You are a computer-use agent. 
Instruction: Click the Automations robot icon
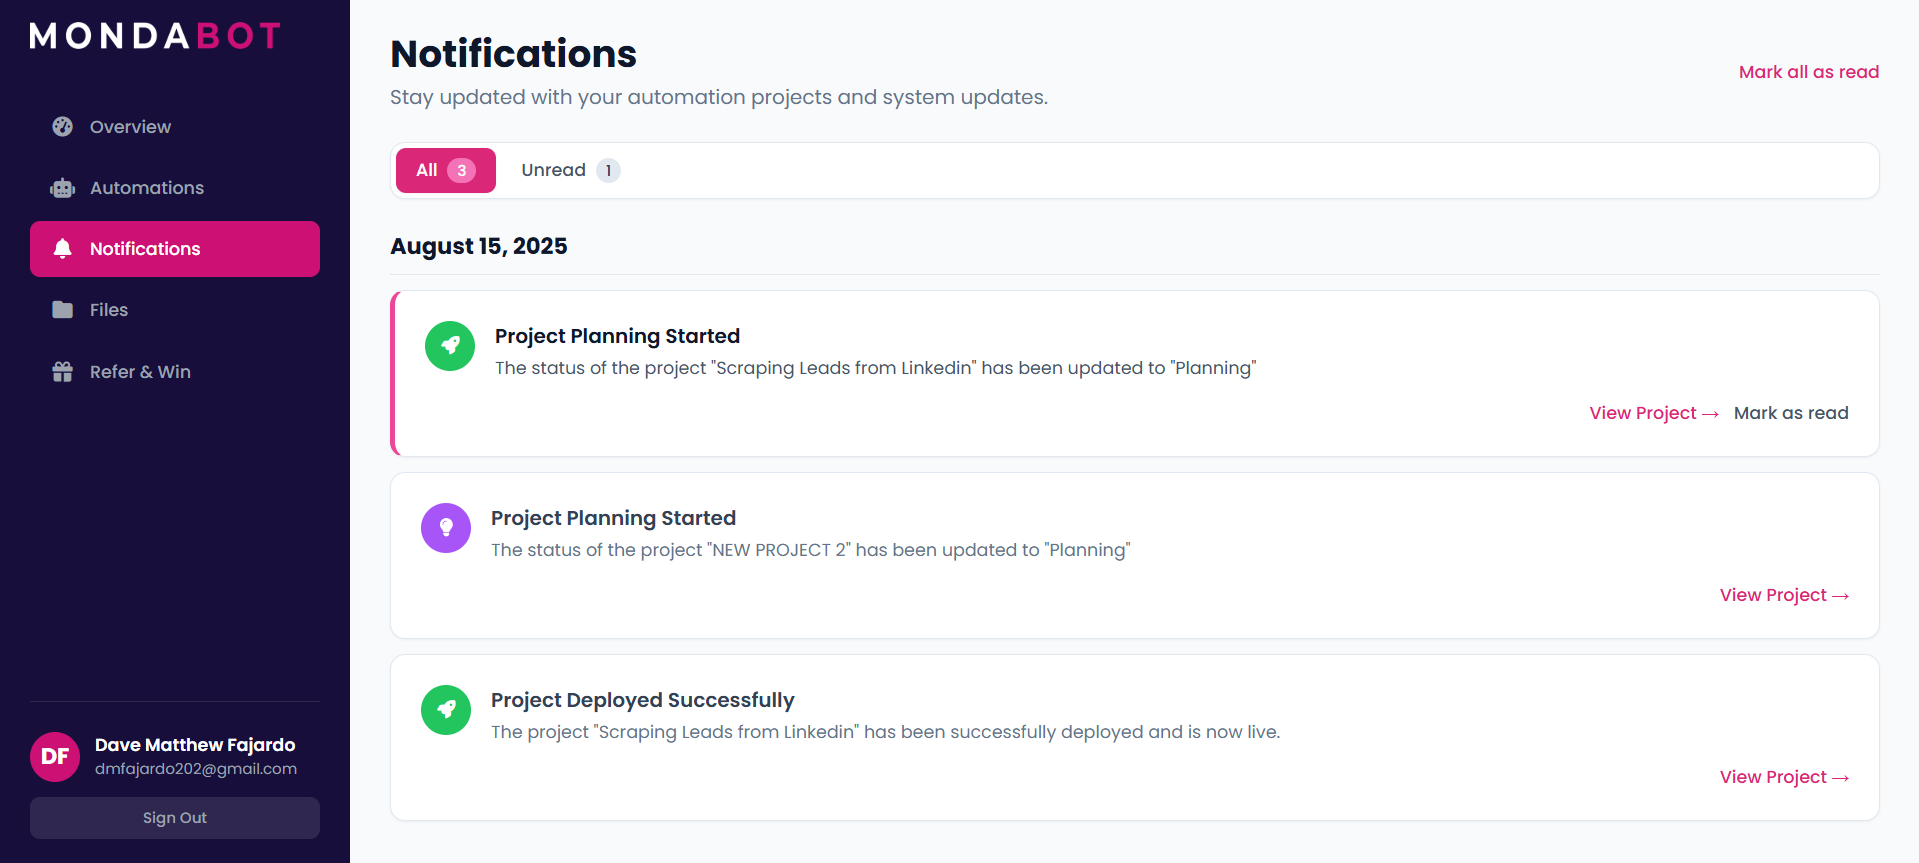[x=63, y=188]
